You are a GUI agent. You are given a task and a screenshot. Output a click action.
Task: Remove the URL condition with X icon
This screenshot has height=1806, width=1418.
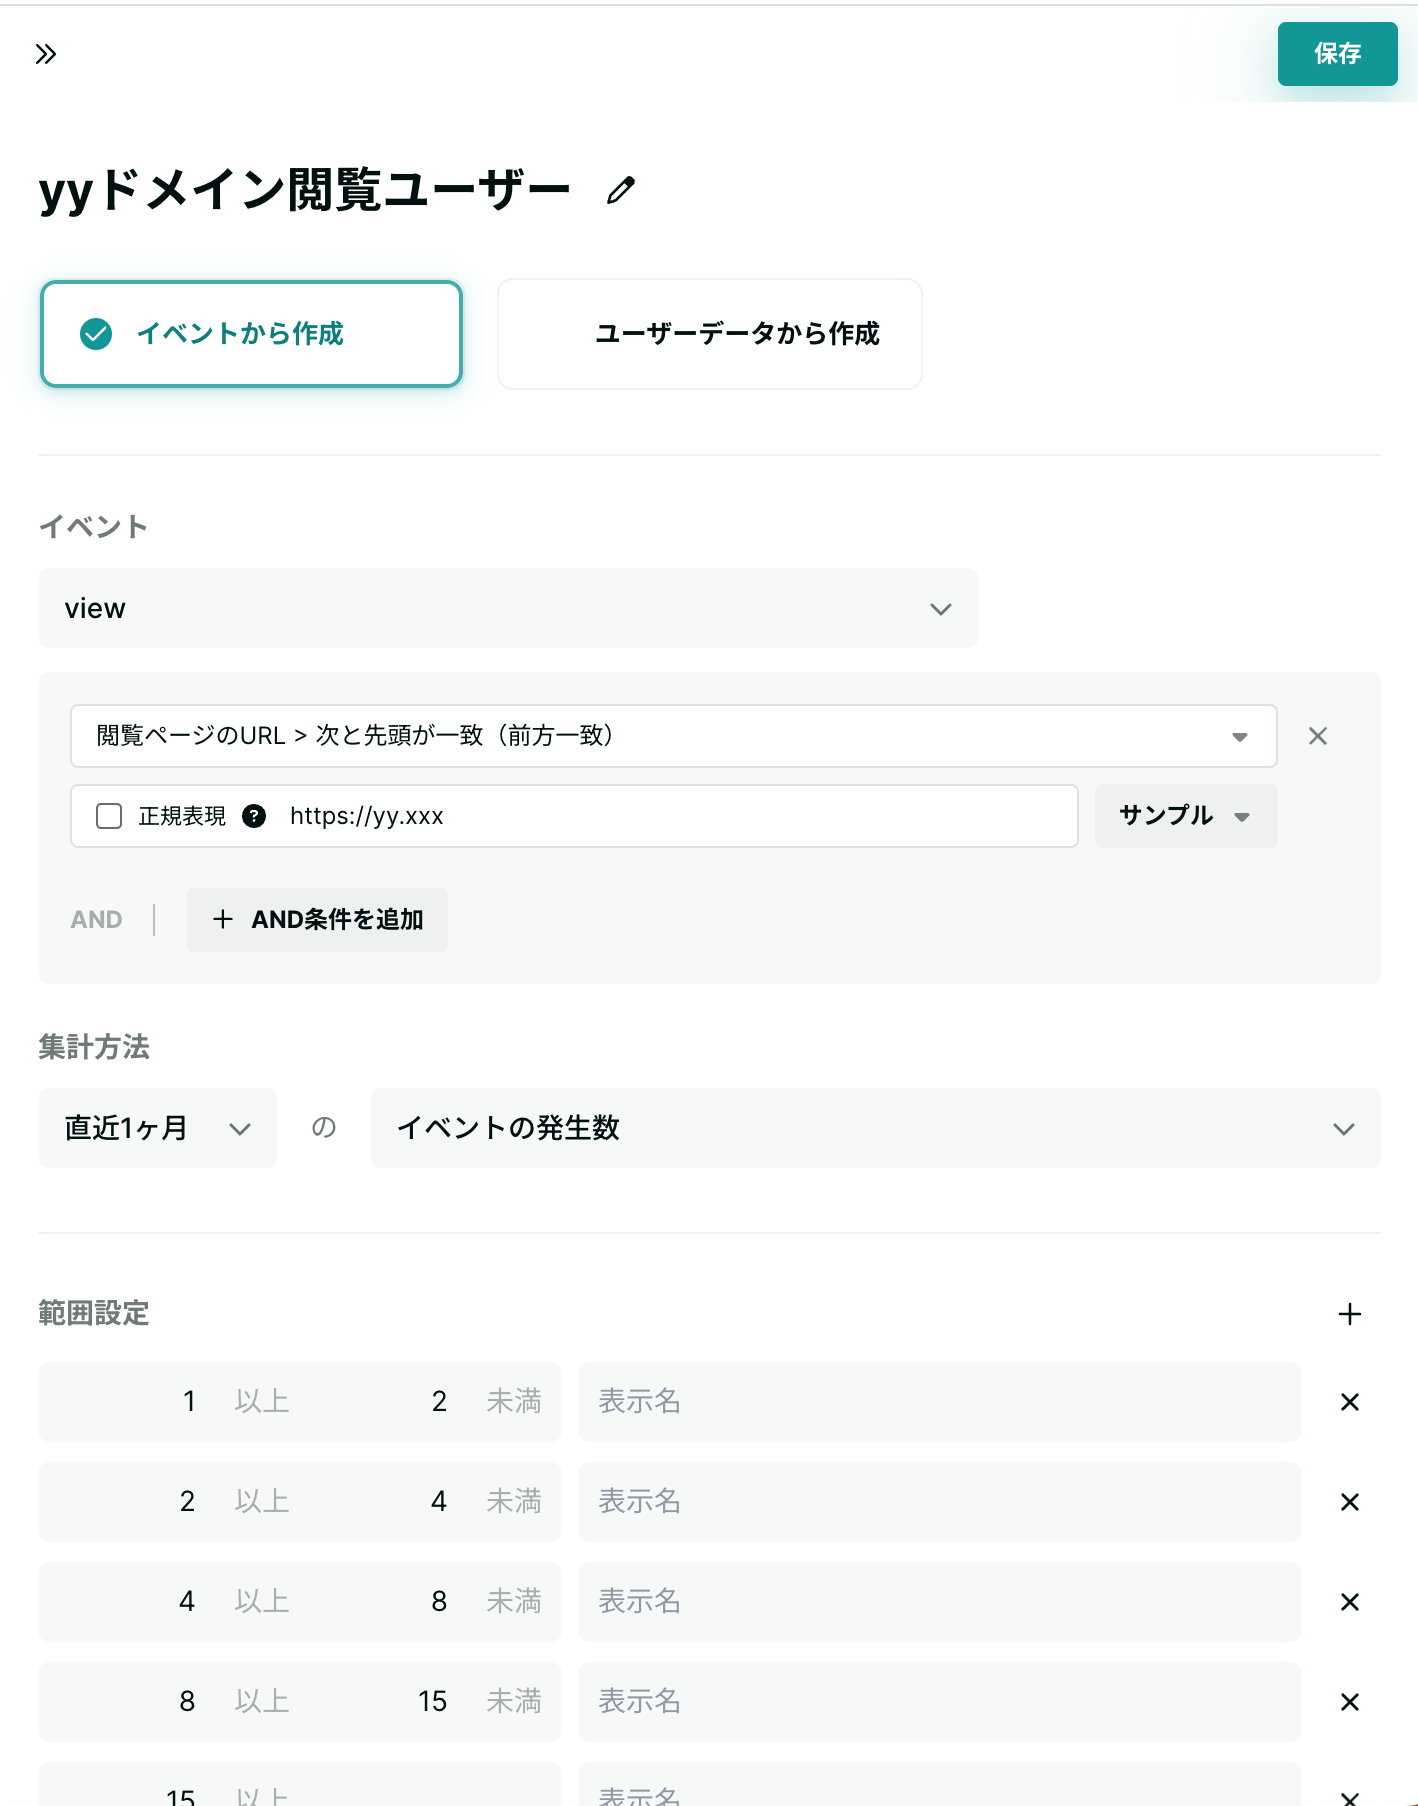(x=1318, y=736)
